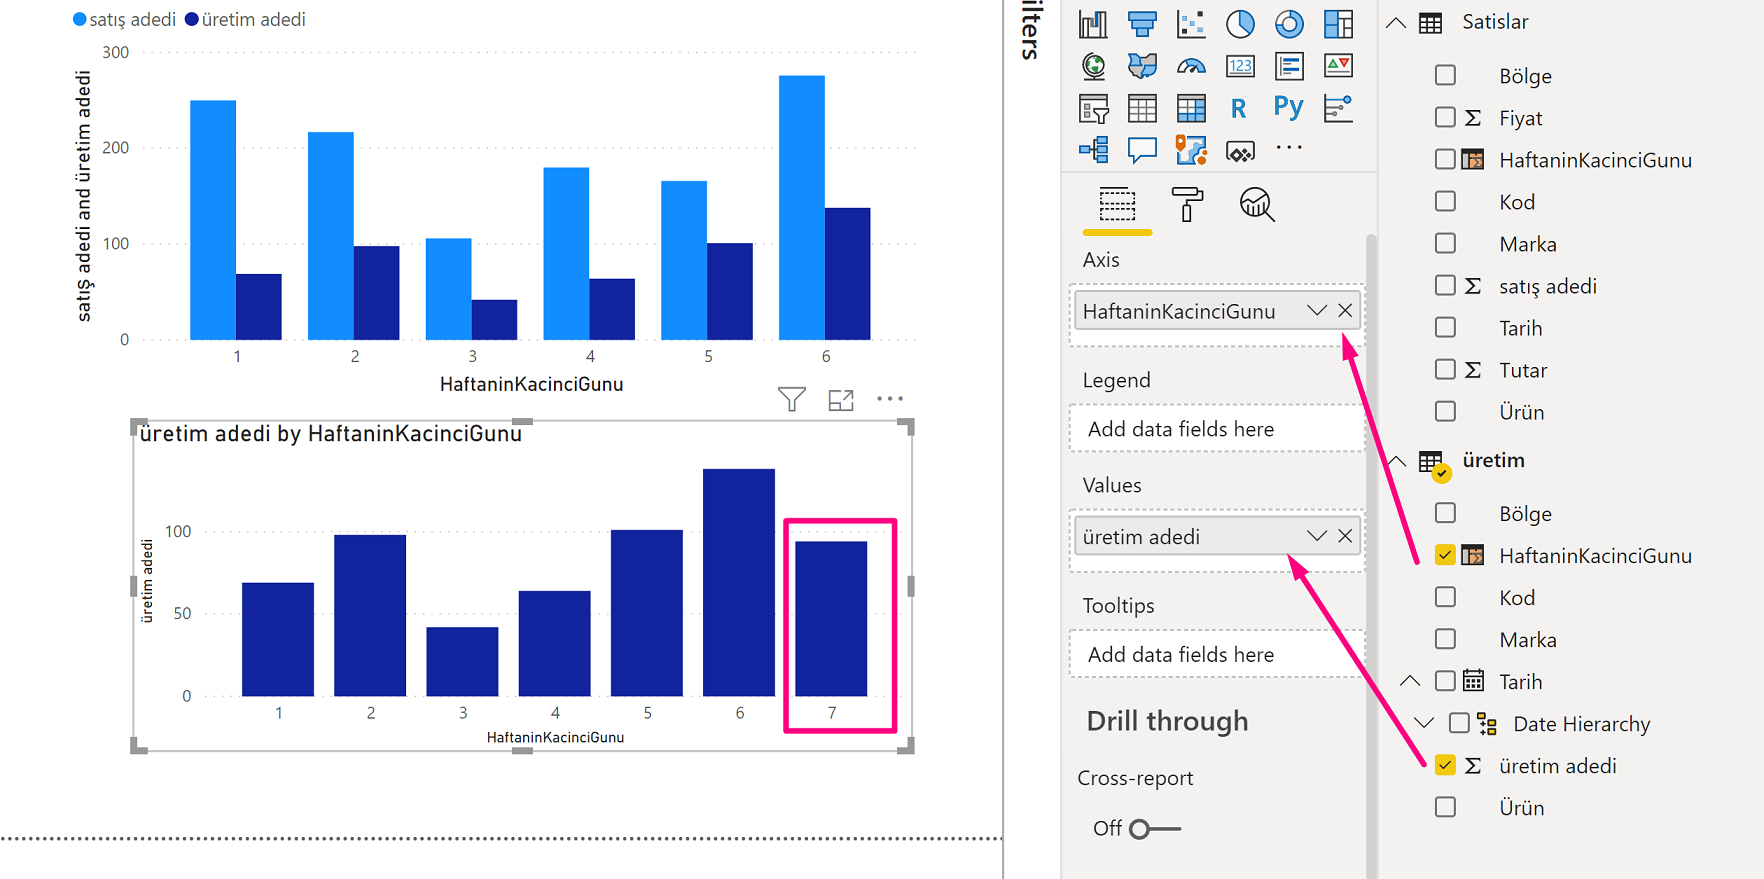Click üretim adedi legend item in top chart

click(x=246, y=19)
